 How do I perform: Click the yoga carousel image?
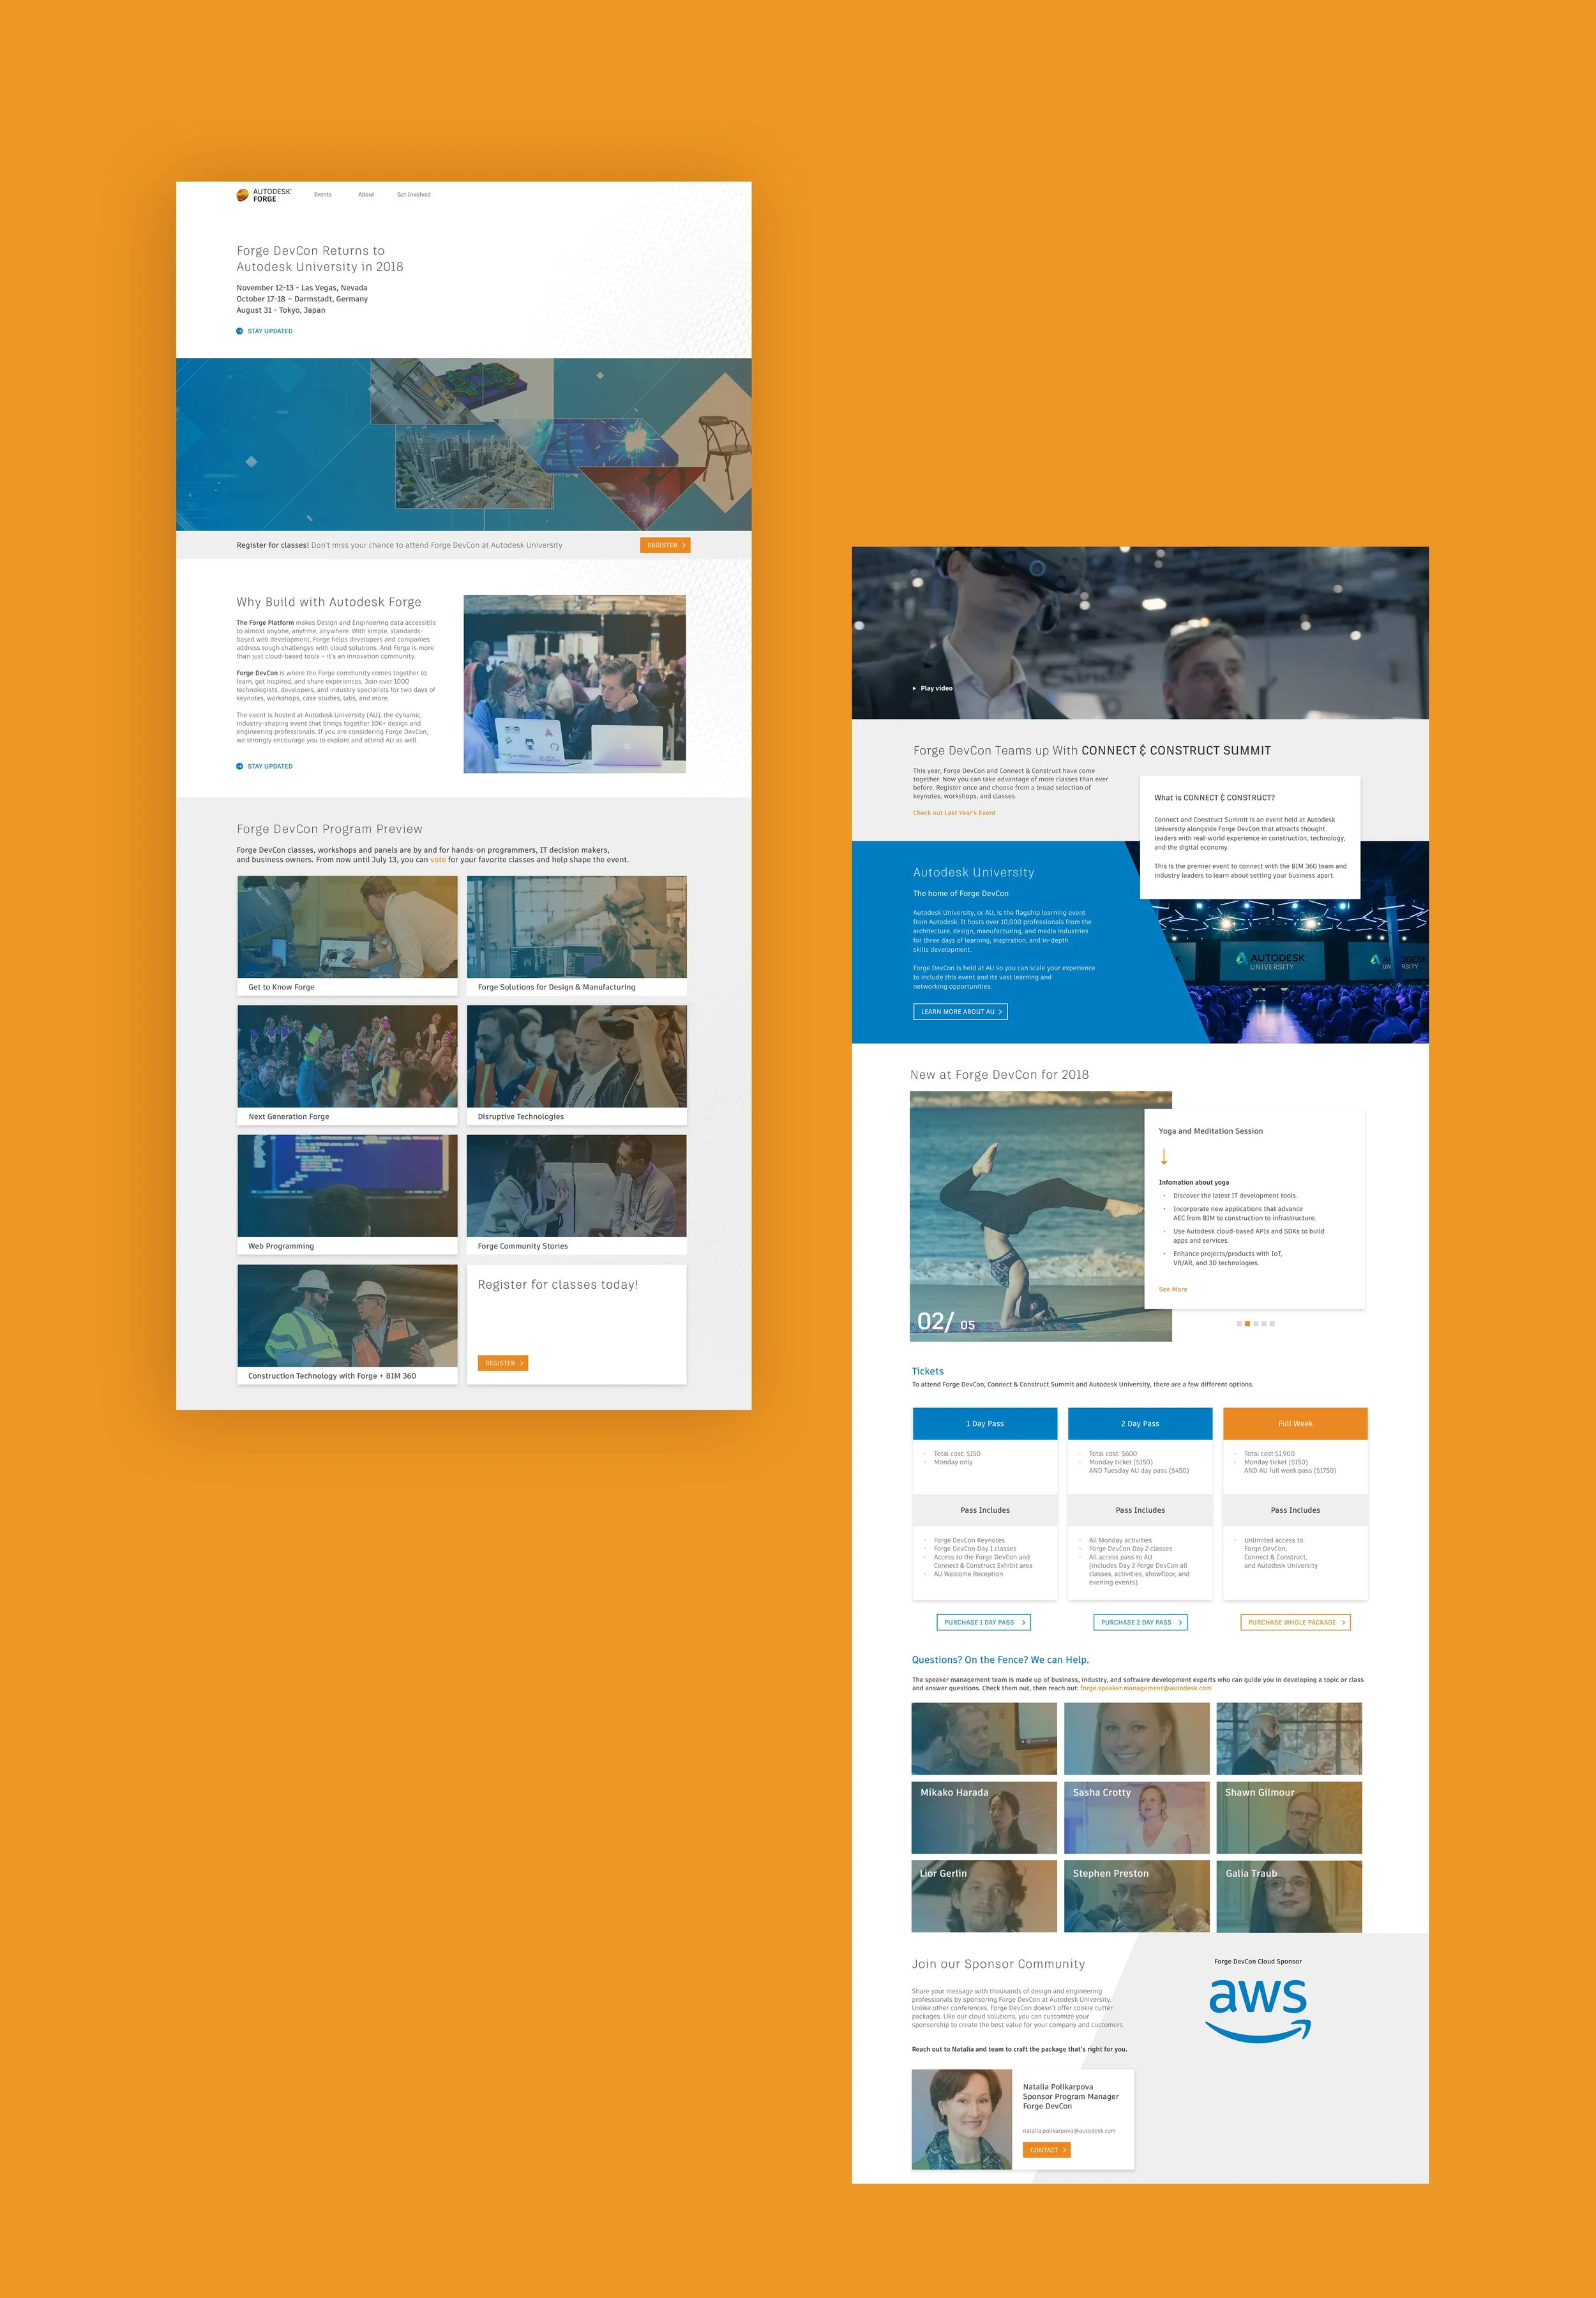point(1028,1216)
